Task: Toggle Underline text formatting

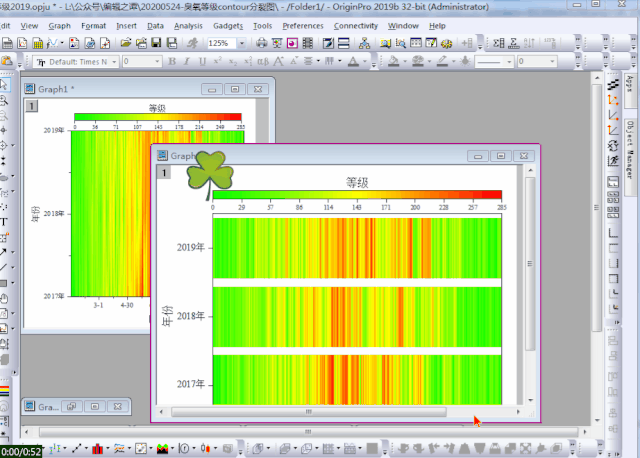Action: [202, 62]
